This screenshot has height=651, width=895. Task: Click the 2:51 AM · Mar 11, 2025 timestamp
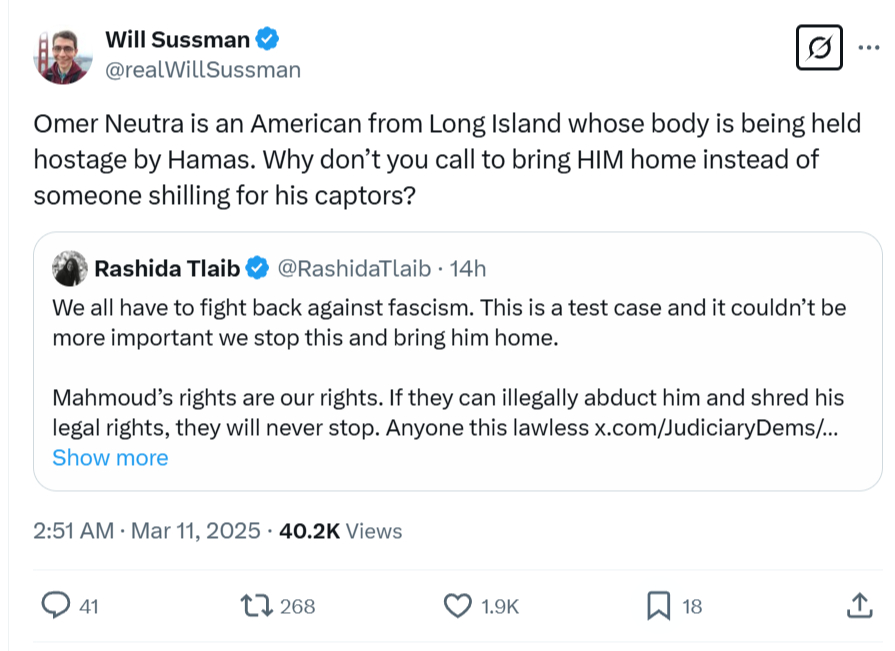pyautogui.click(x=147, y=531)
